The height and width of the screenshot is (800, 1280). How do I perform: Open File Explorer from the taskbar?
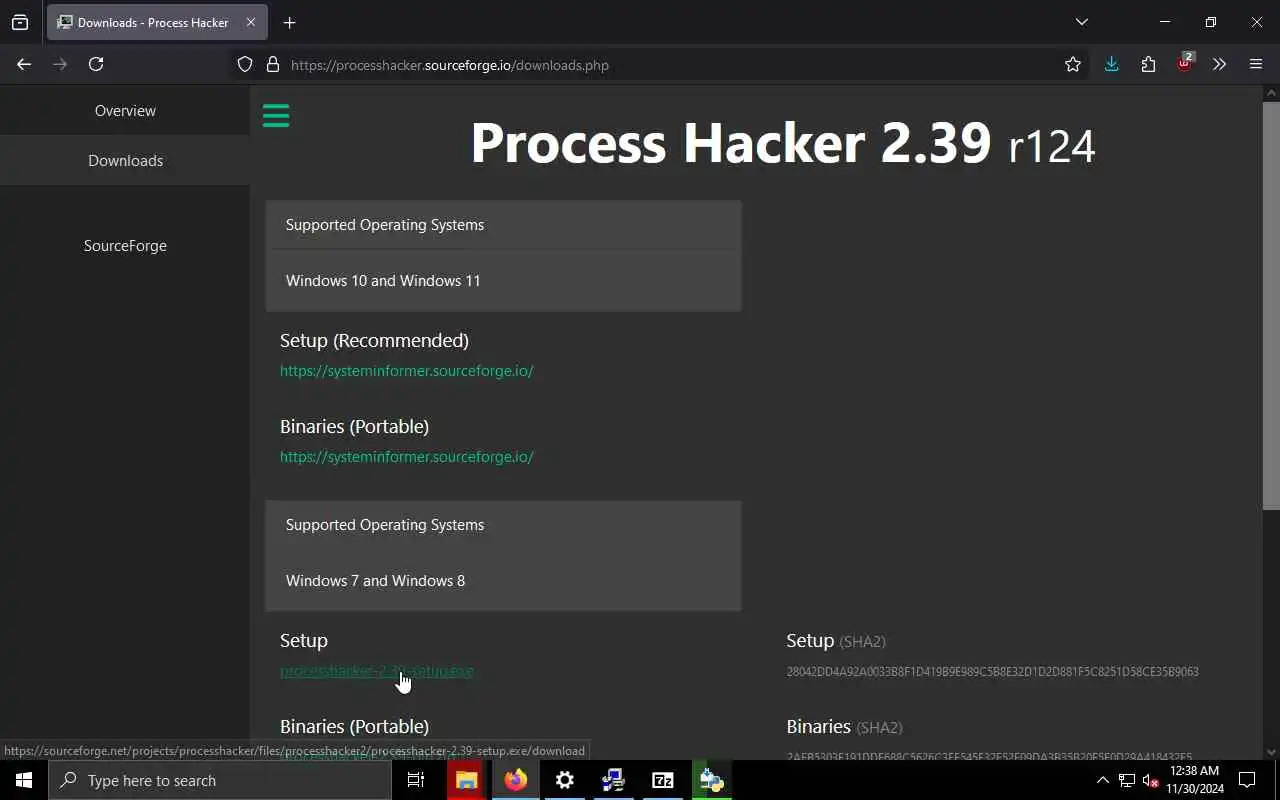(466, 780)
